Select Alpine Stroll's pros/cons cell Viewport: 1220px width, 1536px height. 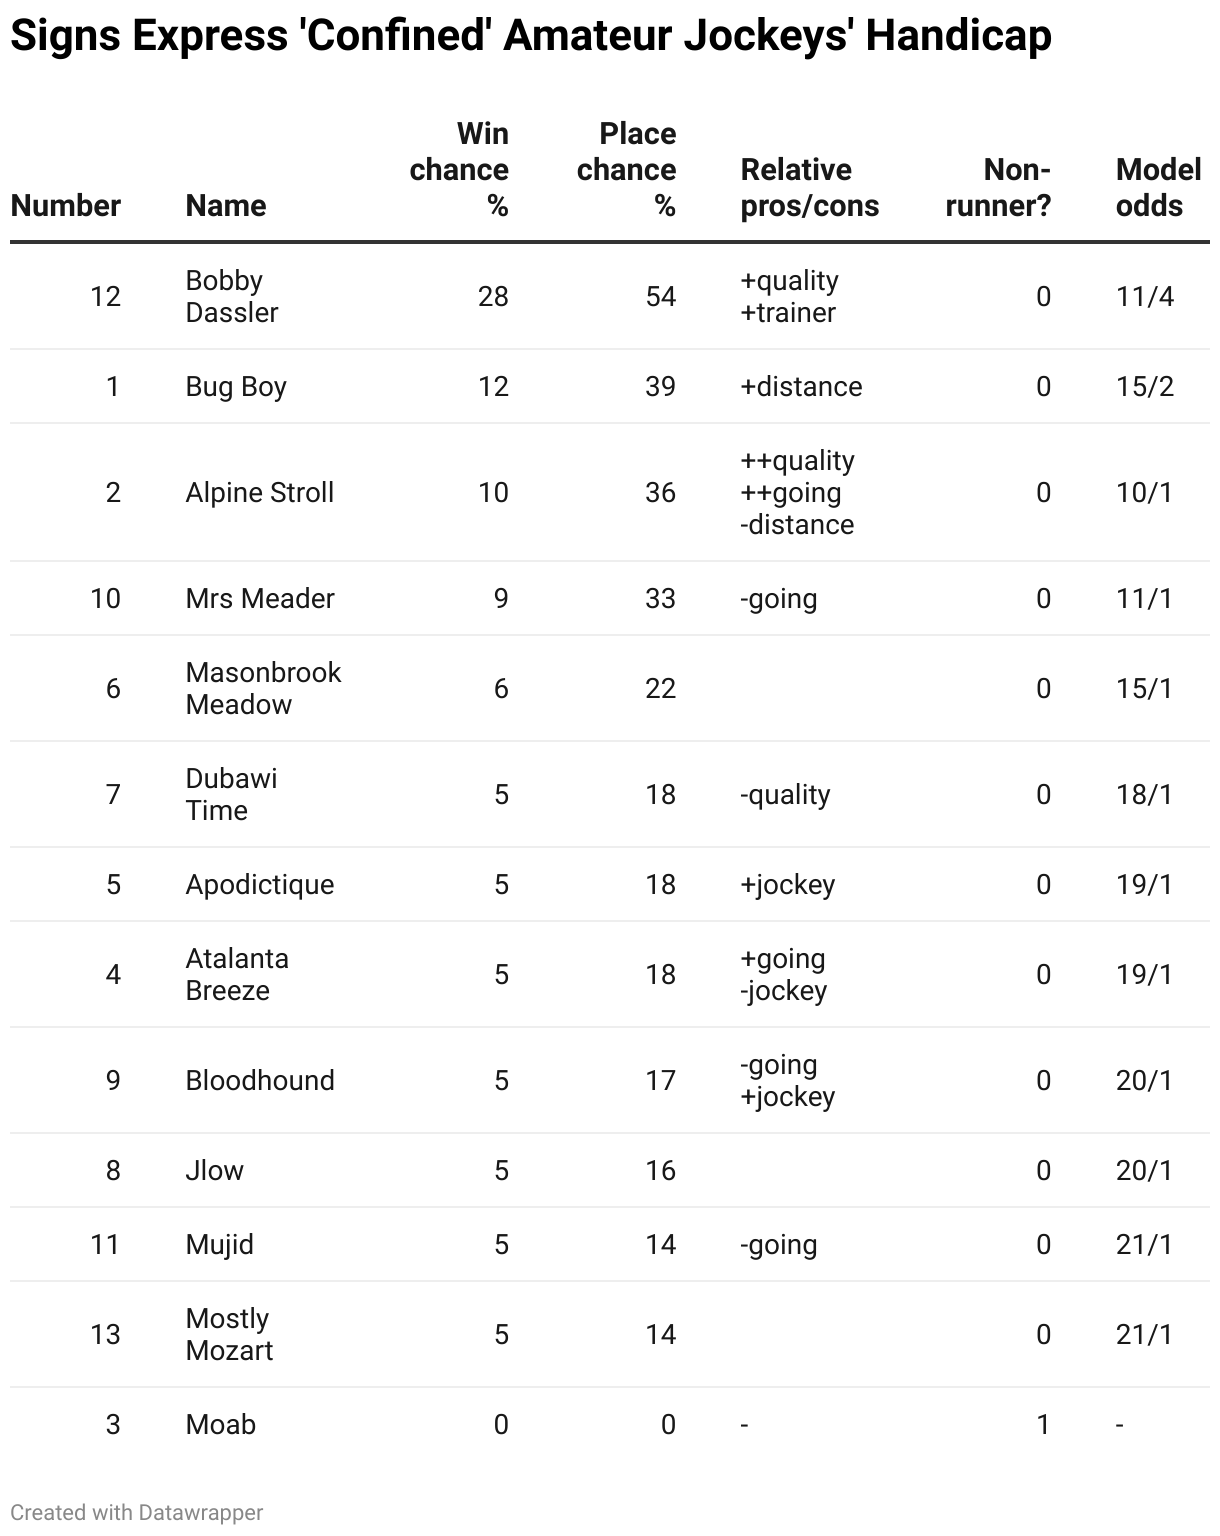(798, 492)
